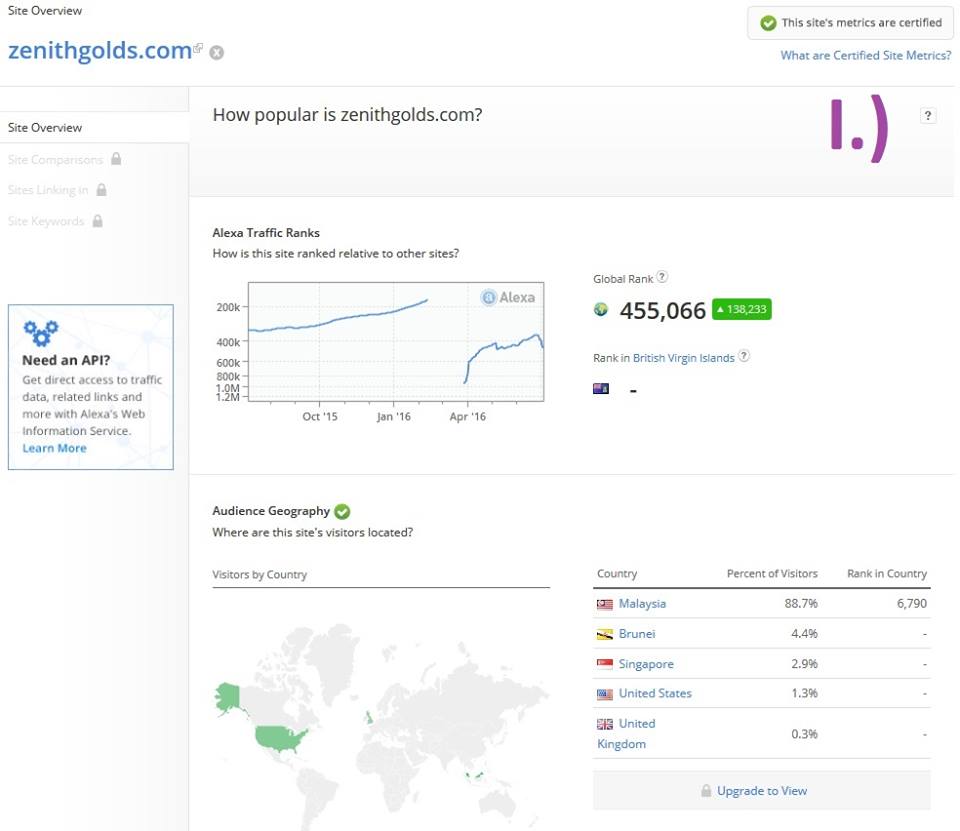Screen dimensions: 960x831
Task: Click green rank change badge 138,233
Action: [x=742, y=309]
